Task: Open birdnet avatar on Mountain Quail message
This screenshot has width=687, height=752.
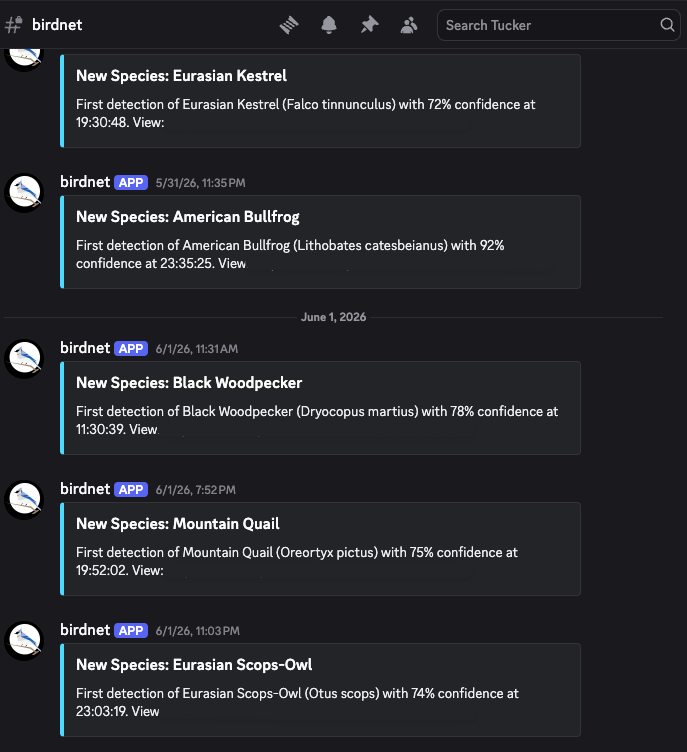Action: click(24, 500)
